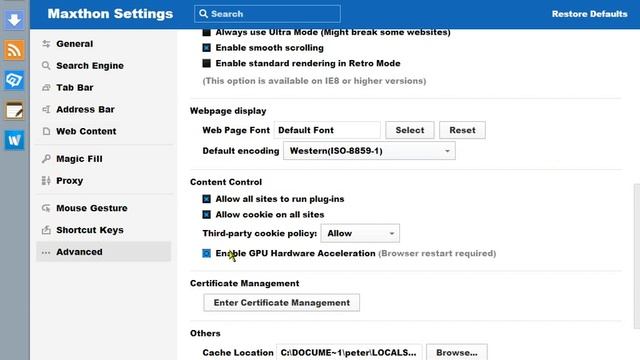640x360 pixels.
Task: Click the Tab Bar icon
Action: click(46, 87)
